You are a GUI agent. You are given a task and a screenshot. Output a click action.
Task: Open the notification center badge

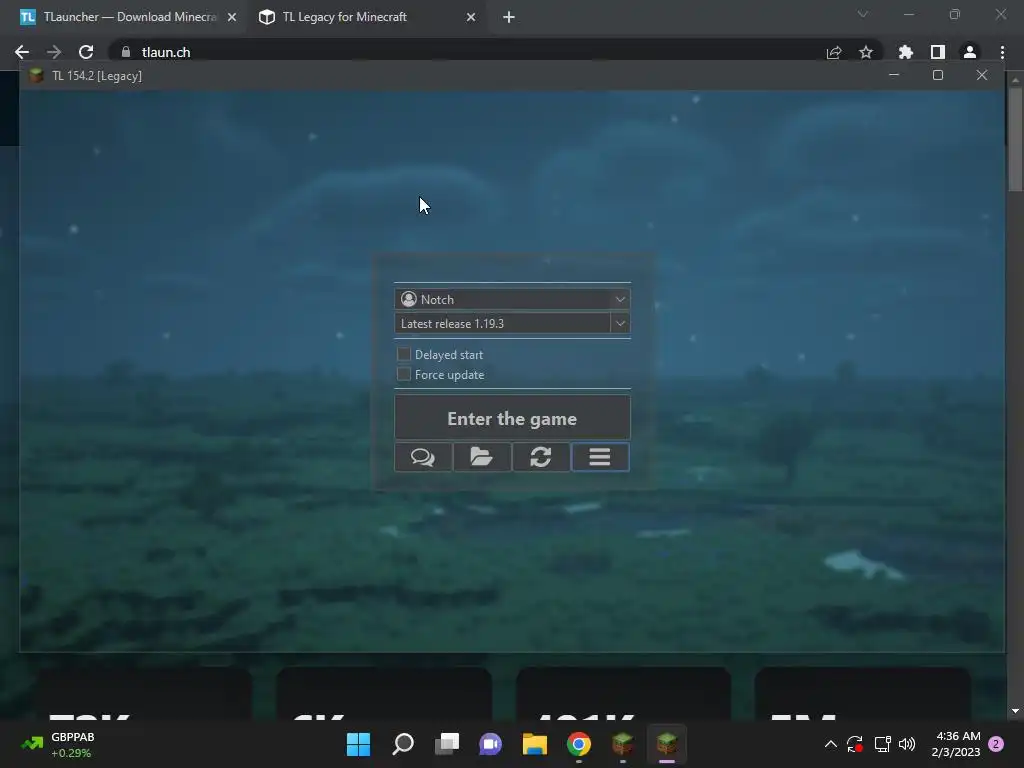996,744
